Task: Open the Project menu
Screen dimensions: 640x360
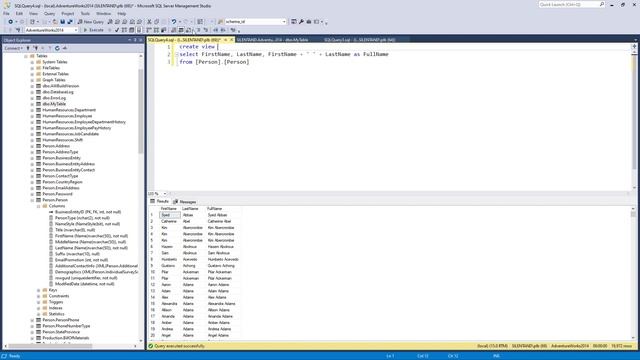Action: click(x=67, y=13)
